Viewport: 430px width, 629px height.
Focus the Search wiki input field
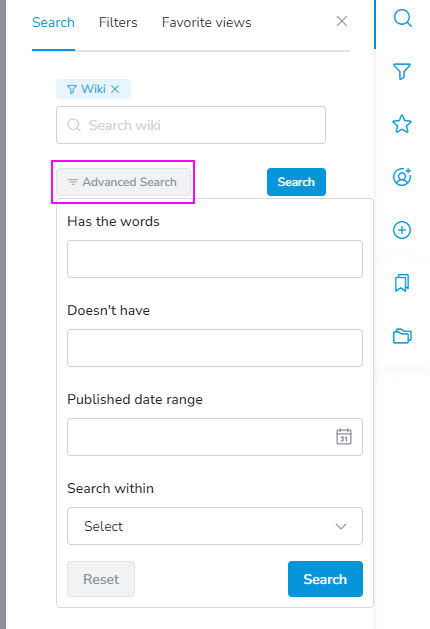tap(191, 125)
